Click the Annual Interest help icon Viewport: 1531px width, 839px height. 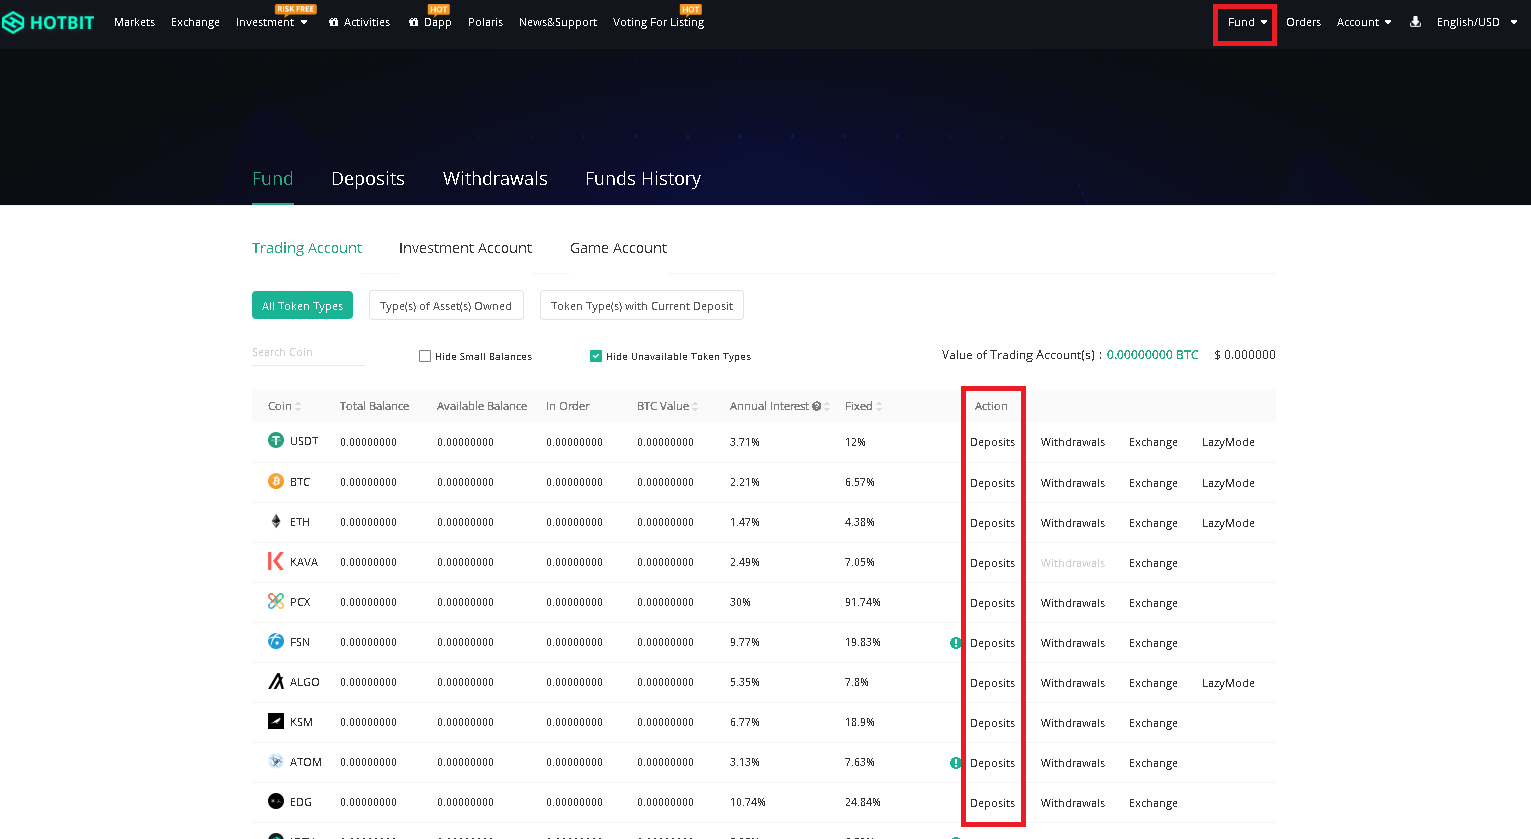click(817, 406)
